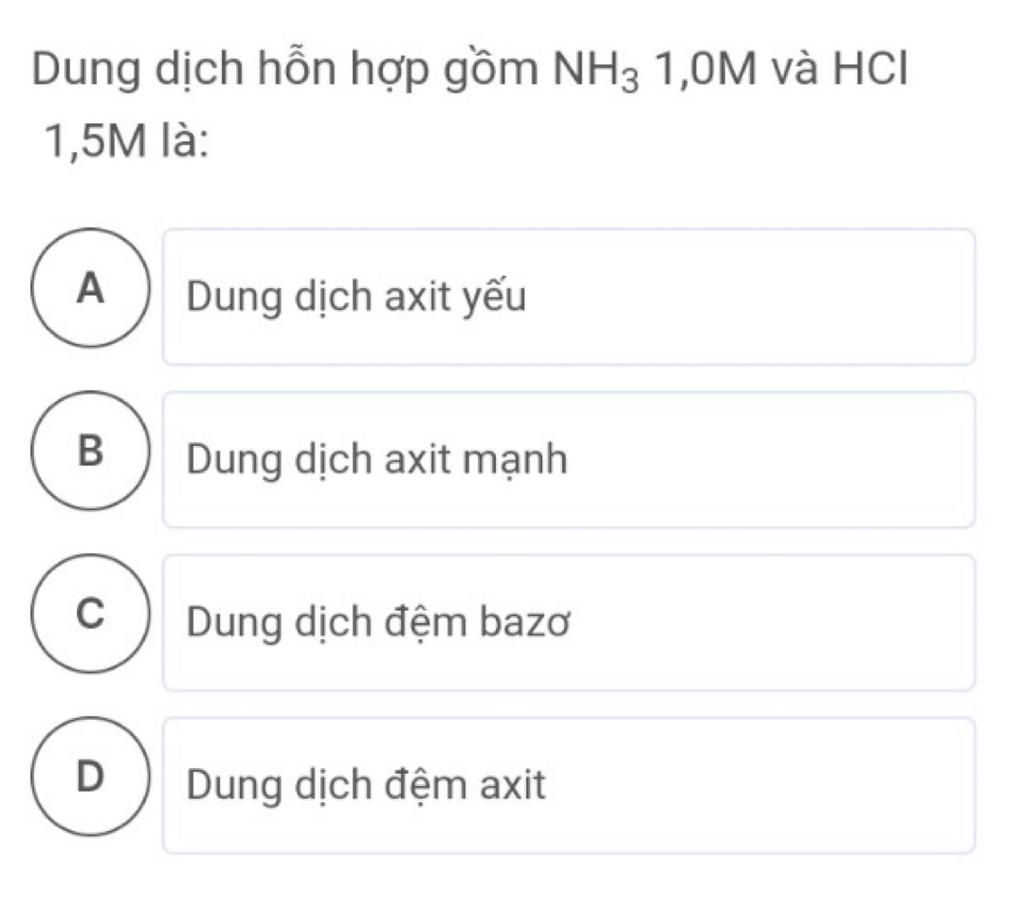The height and width of the screenshot is (900, 1024).
Task: Pick option C for base buffer solution
Action: click(91, 613)
